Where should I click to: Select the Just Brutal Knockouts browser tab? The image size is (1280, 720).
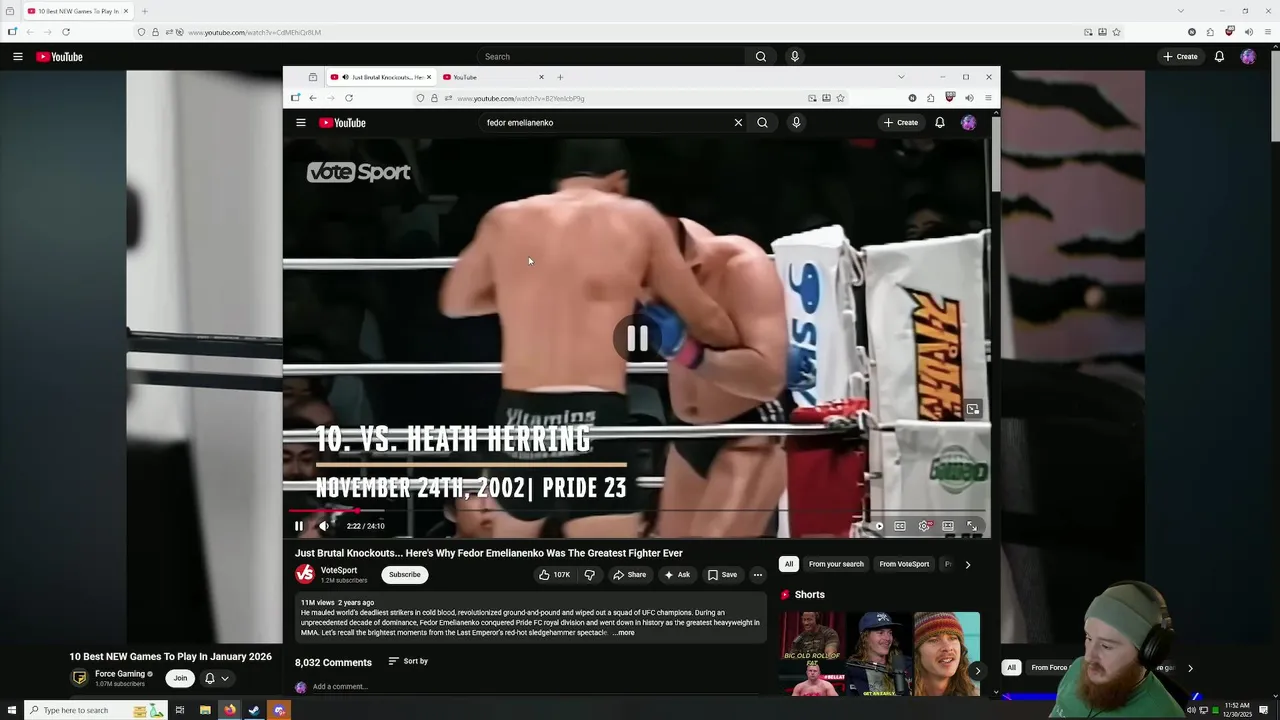380,77
